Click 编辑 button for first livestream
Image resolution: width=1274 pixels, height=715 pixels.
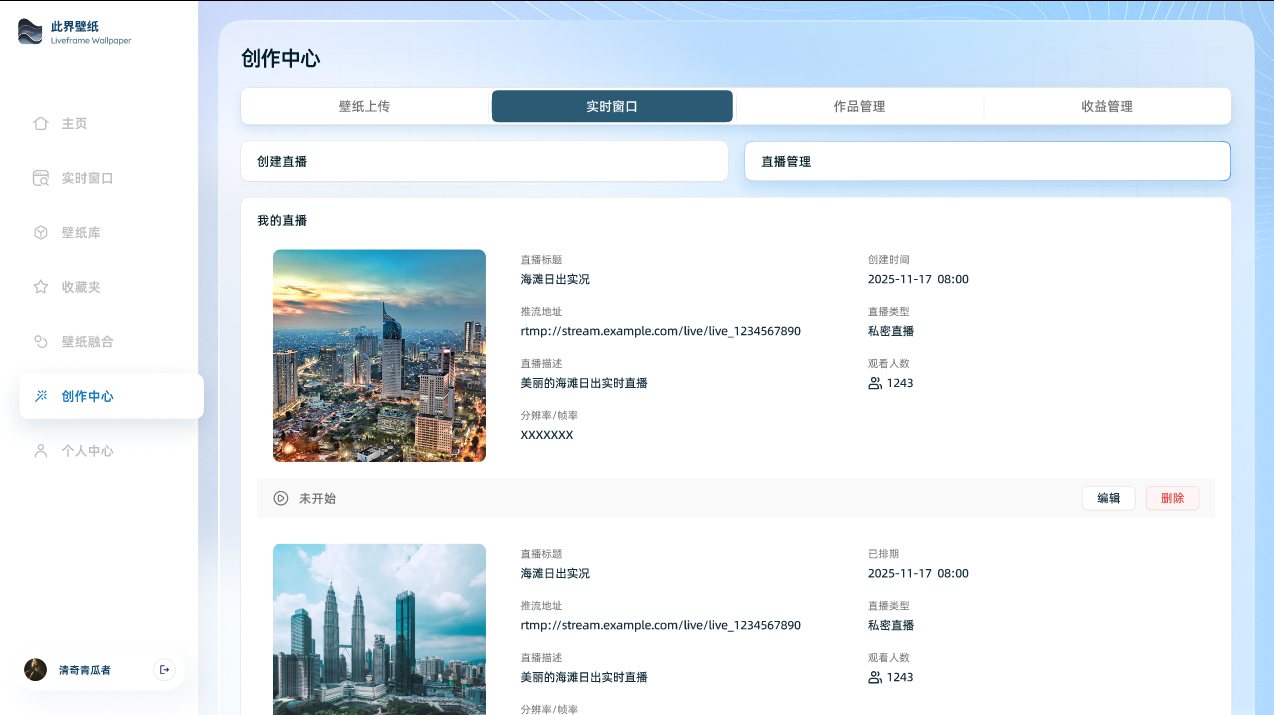(1108, 498)
